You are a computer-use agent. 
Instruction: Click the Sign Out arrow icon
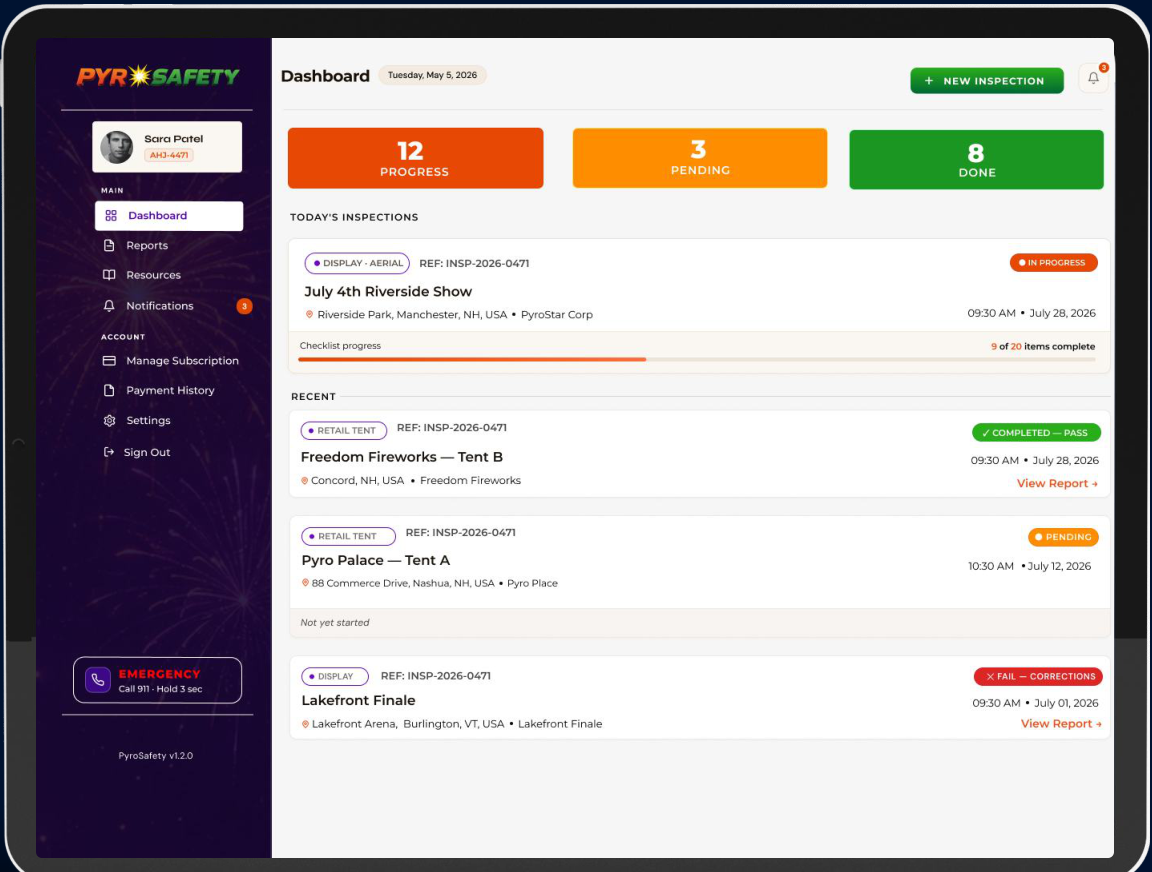109,452
